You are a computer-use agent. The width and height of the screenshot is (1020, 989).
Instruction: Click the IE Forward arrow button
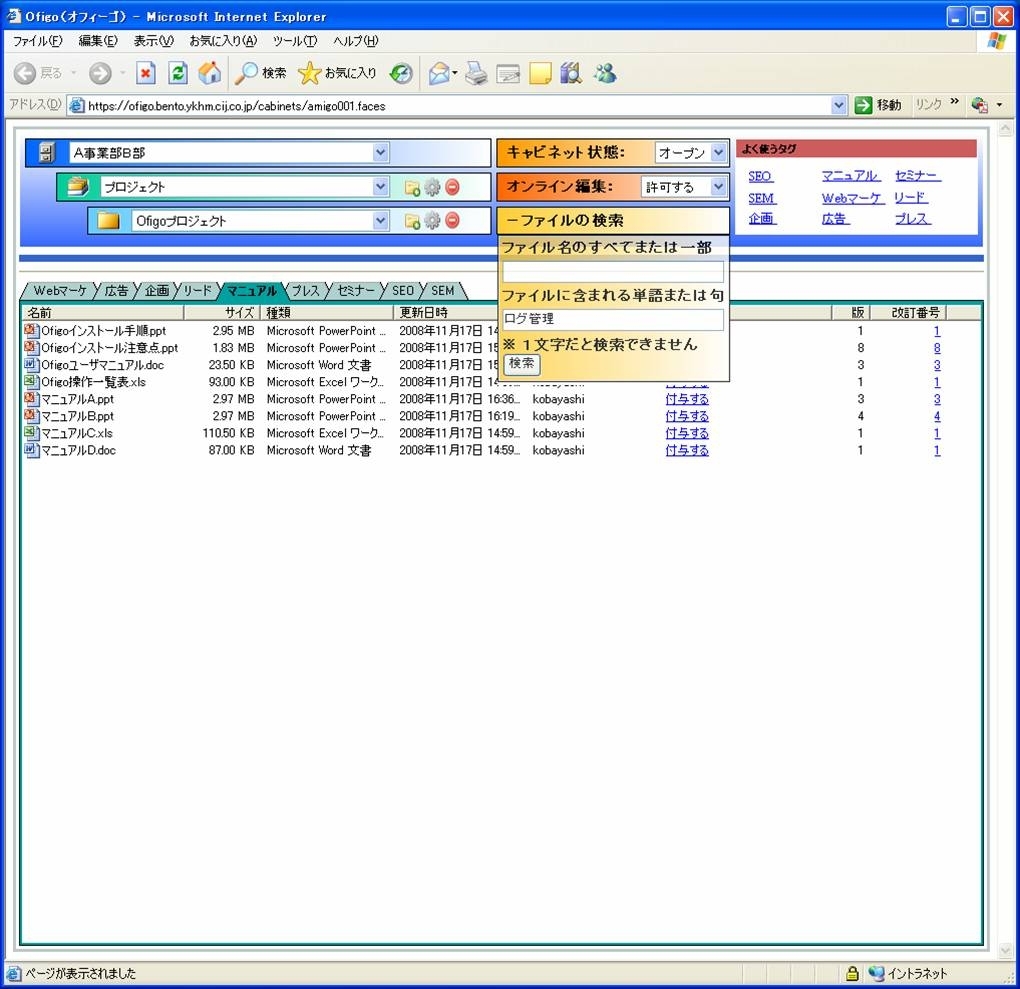click(100, 73)
